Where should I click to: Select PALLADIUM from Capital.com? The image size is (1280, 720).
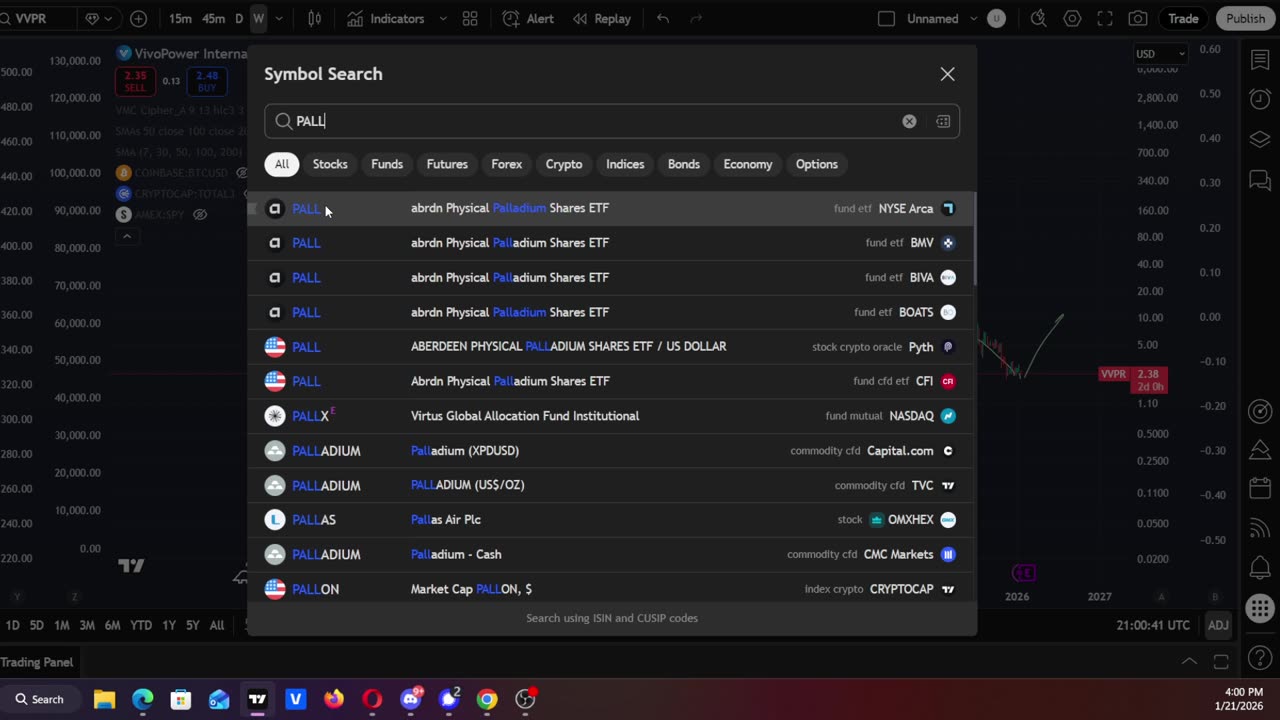pyautogui.click(x=611, y=451)
